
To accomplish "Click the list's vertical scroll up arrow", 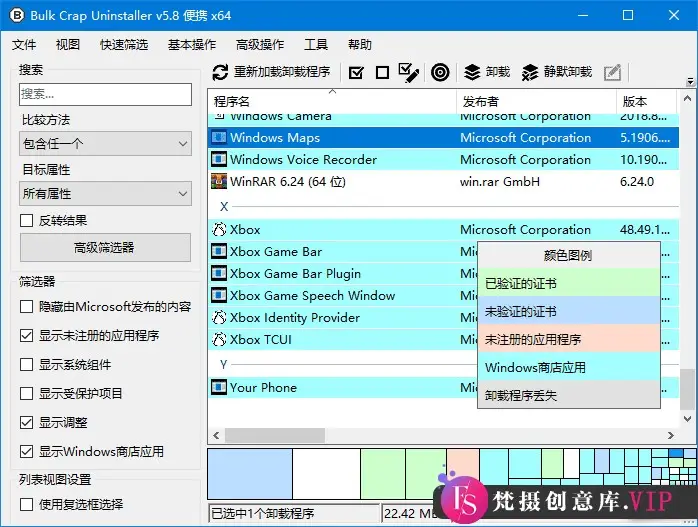I will point(687,98).
